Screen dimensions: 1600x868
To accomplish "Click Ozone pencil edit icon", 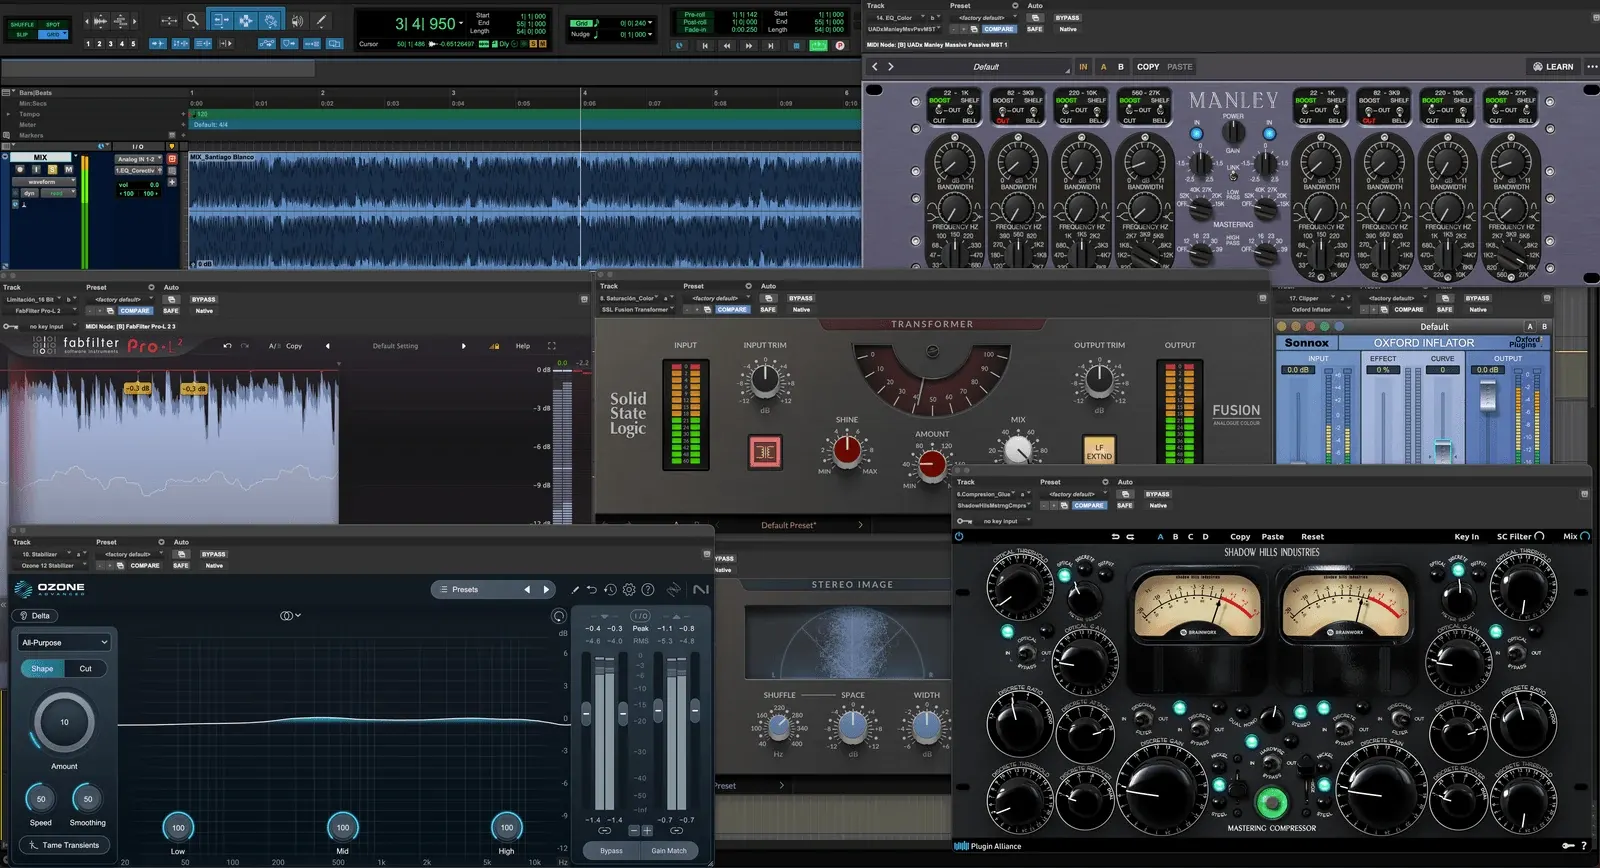I will click(575, 590).
